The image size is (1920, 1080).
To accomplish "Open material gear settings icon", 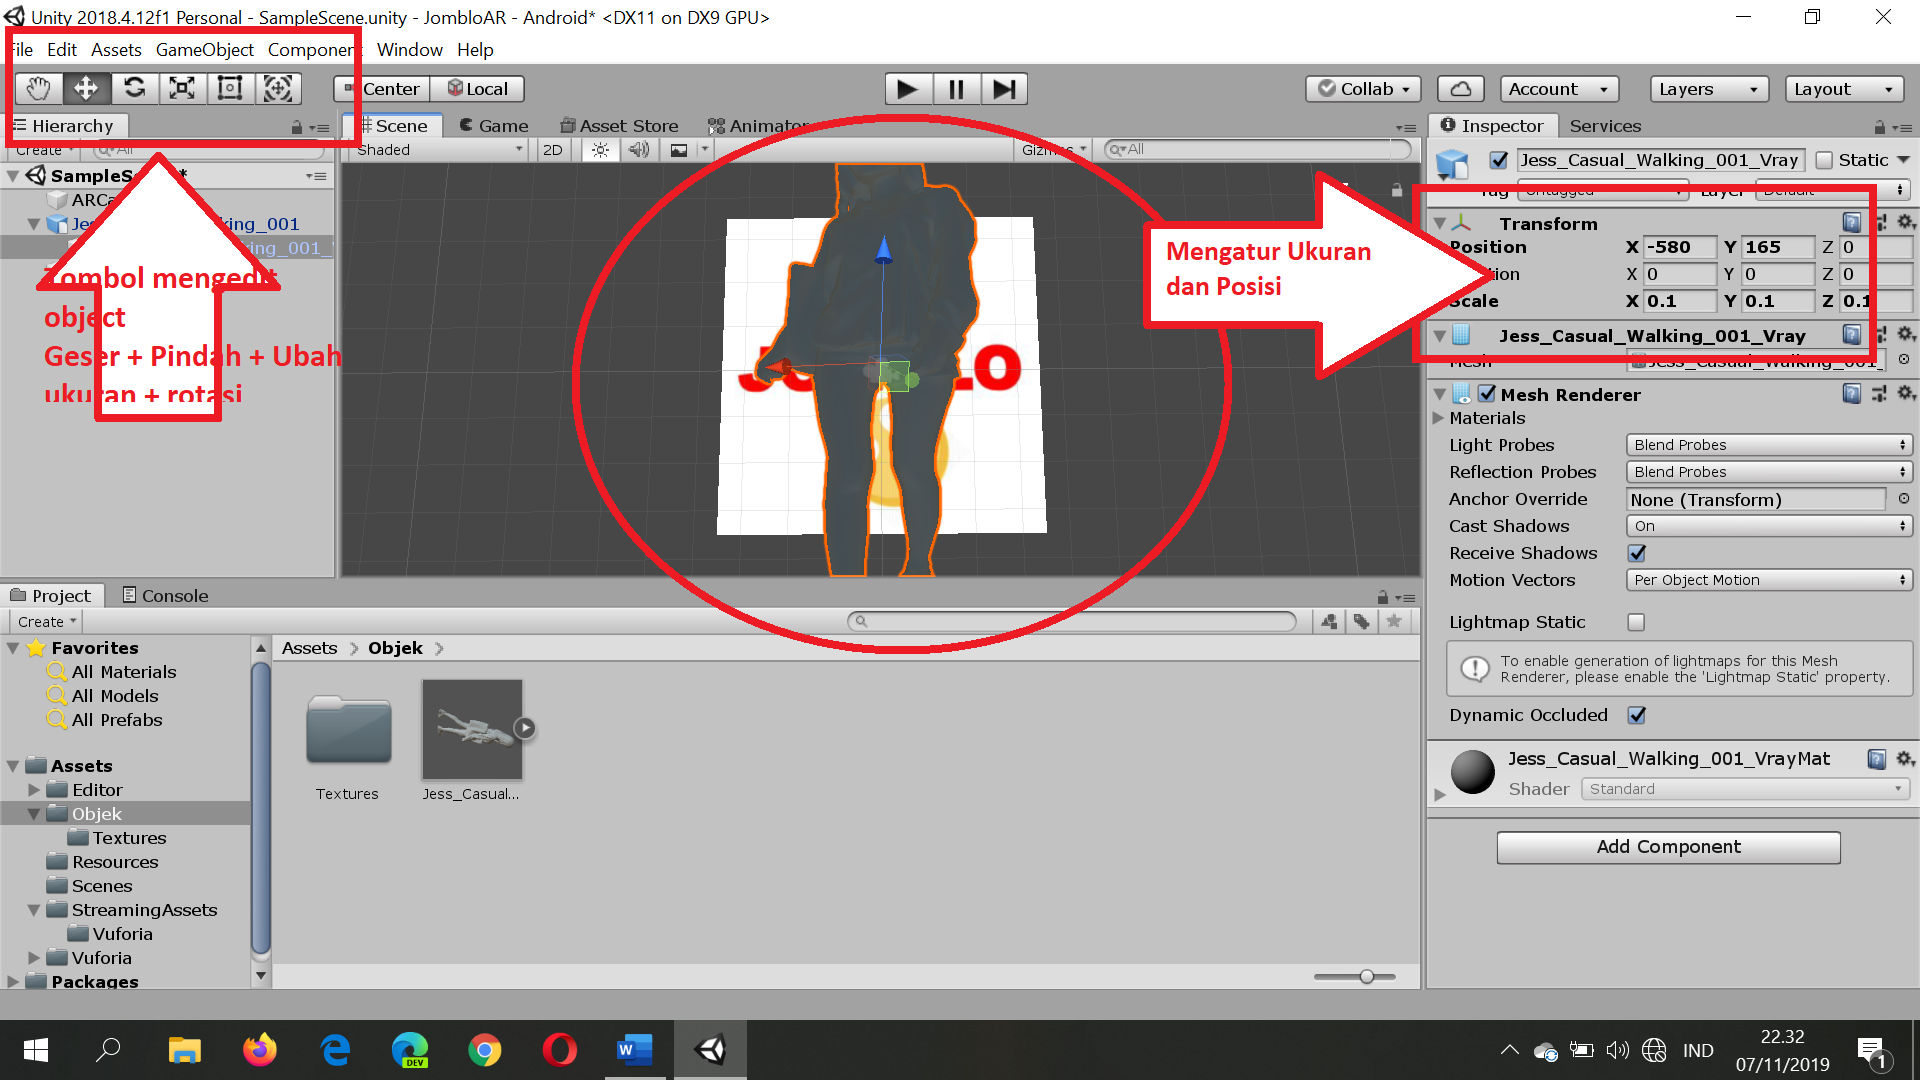I will [x=1906, y=759].
